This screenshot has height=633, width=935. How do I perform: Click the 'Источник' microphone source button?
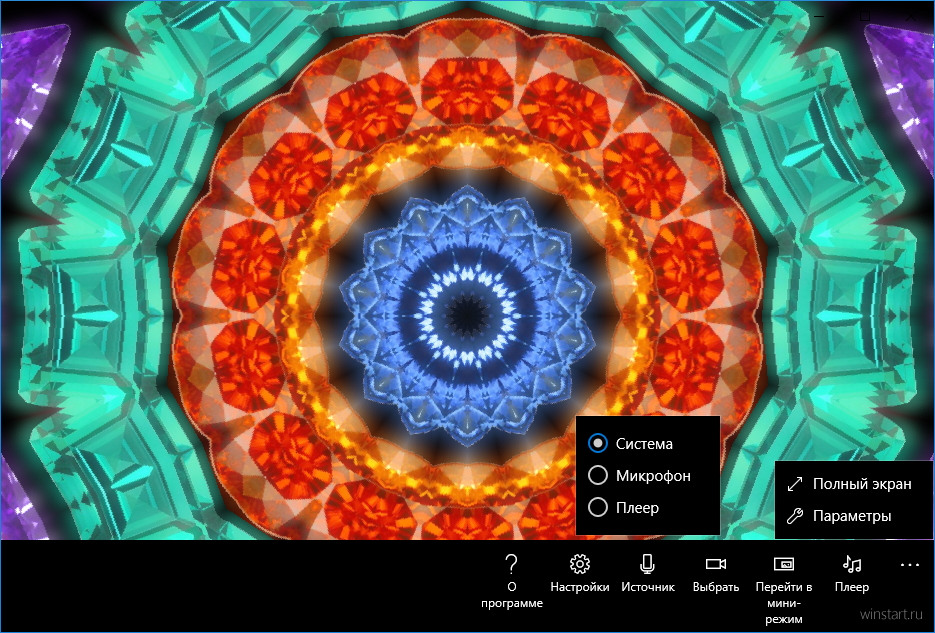coord(648,574)
